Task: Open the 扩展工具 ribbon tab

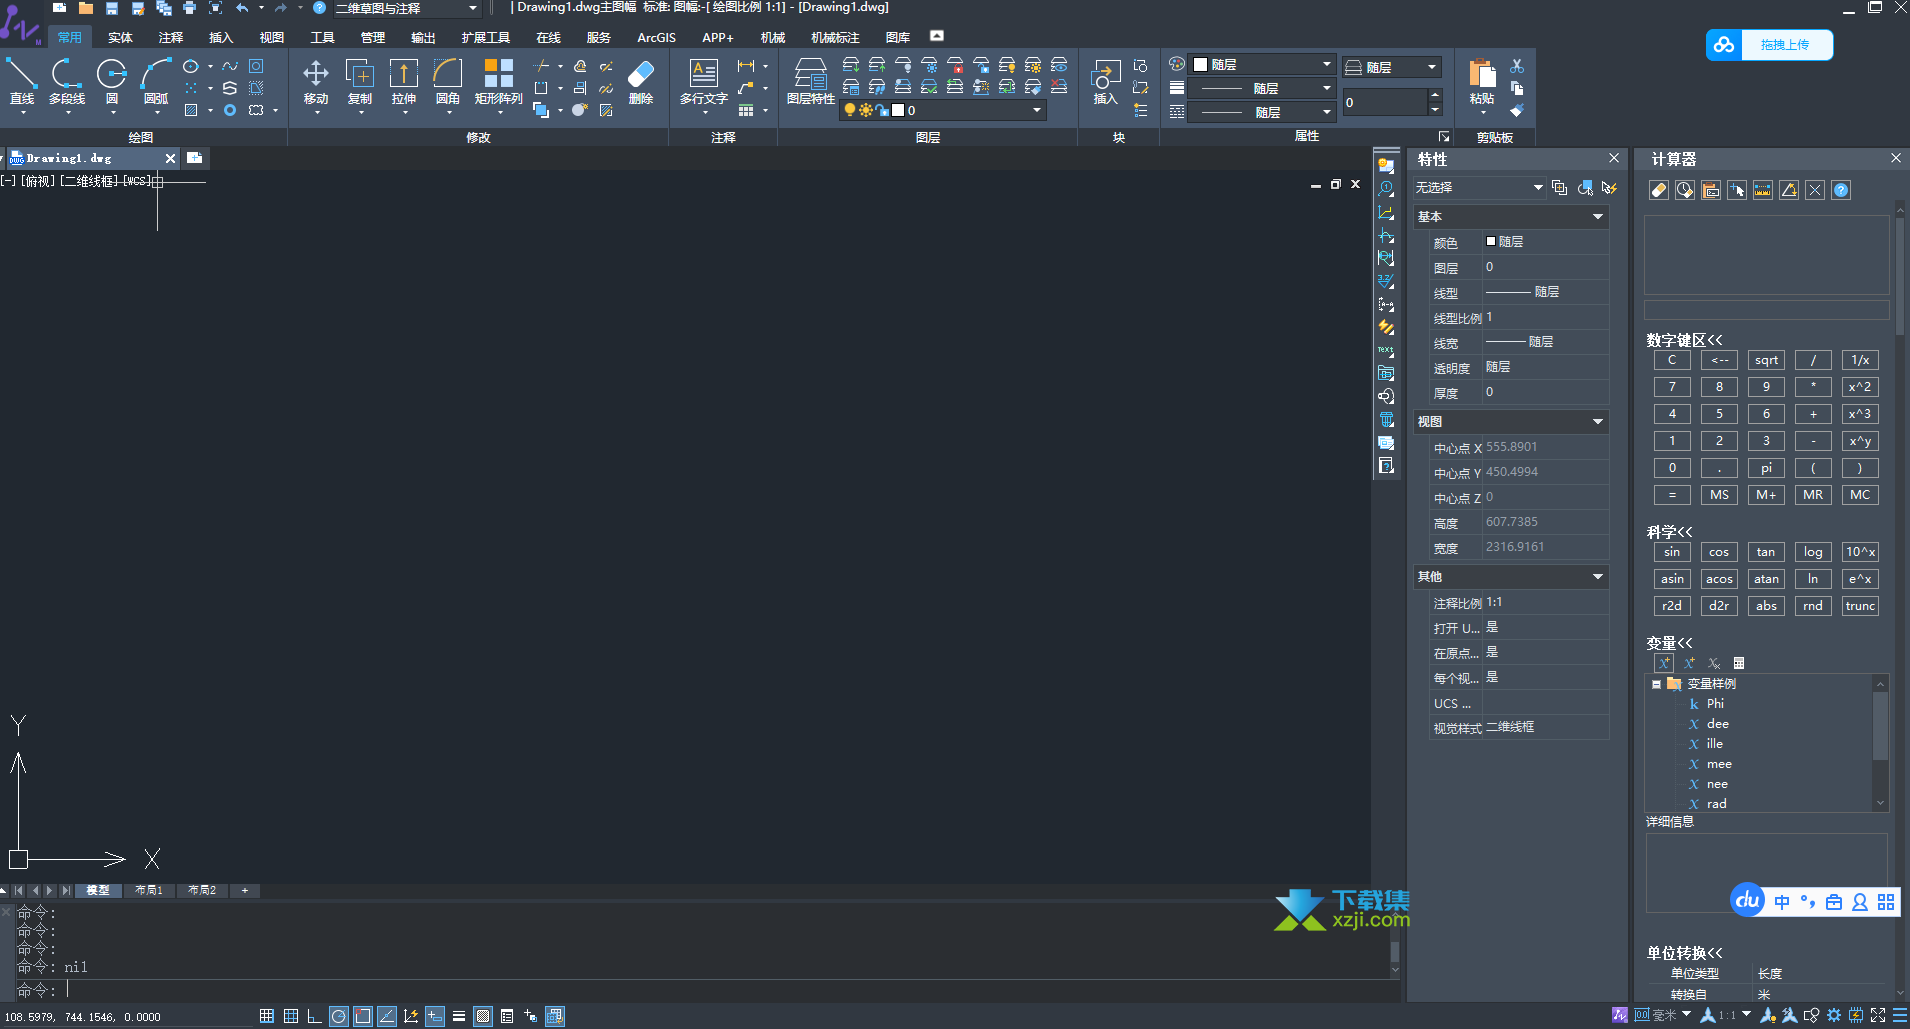Action: pos(486,38)
